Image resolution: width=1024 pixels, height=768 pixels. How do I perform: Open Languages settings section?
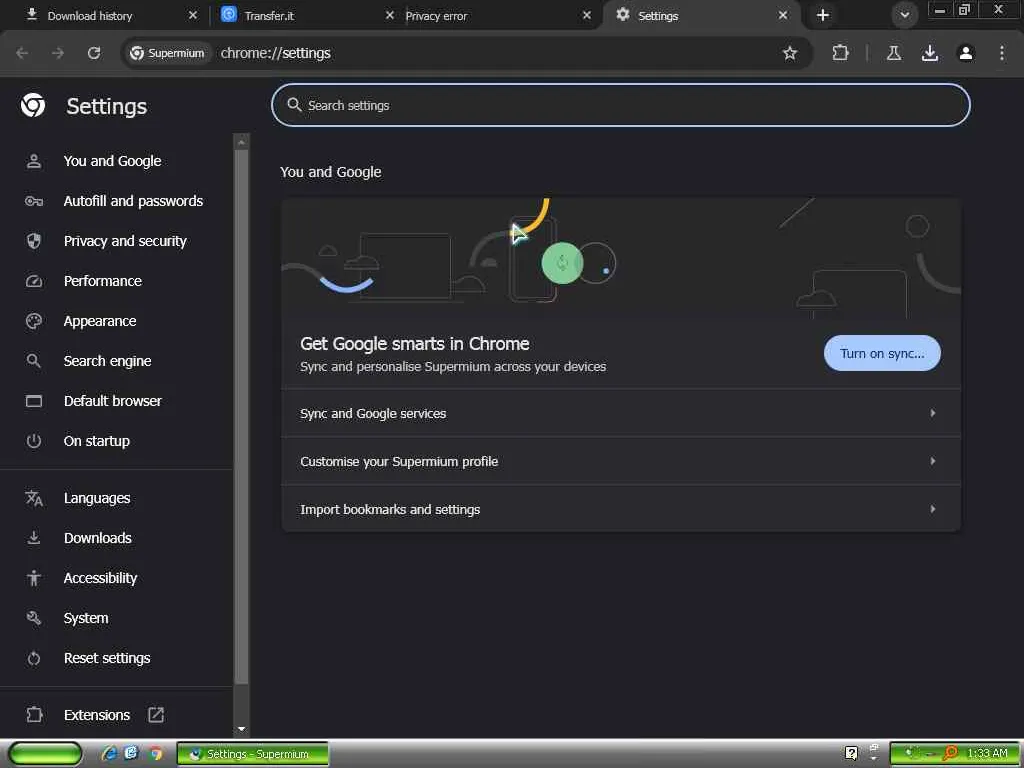pos(97,498)
